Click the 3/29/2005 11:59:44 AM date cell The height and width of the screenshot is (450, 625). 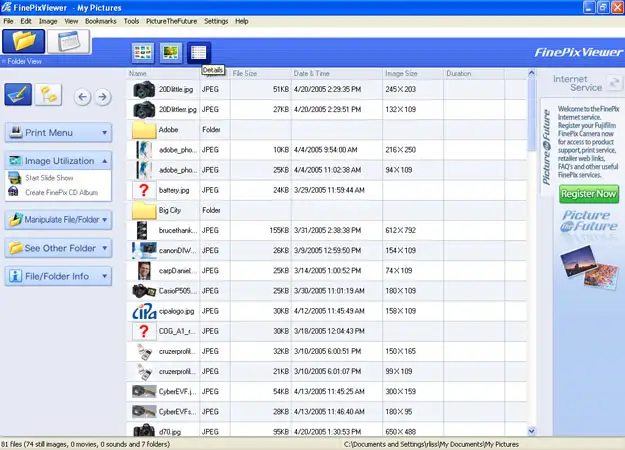(x=329, y=190)
